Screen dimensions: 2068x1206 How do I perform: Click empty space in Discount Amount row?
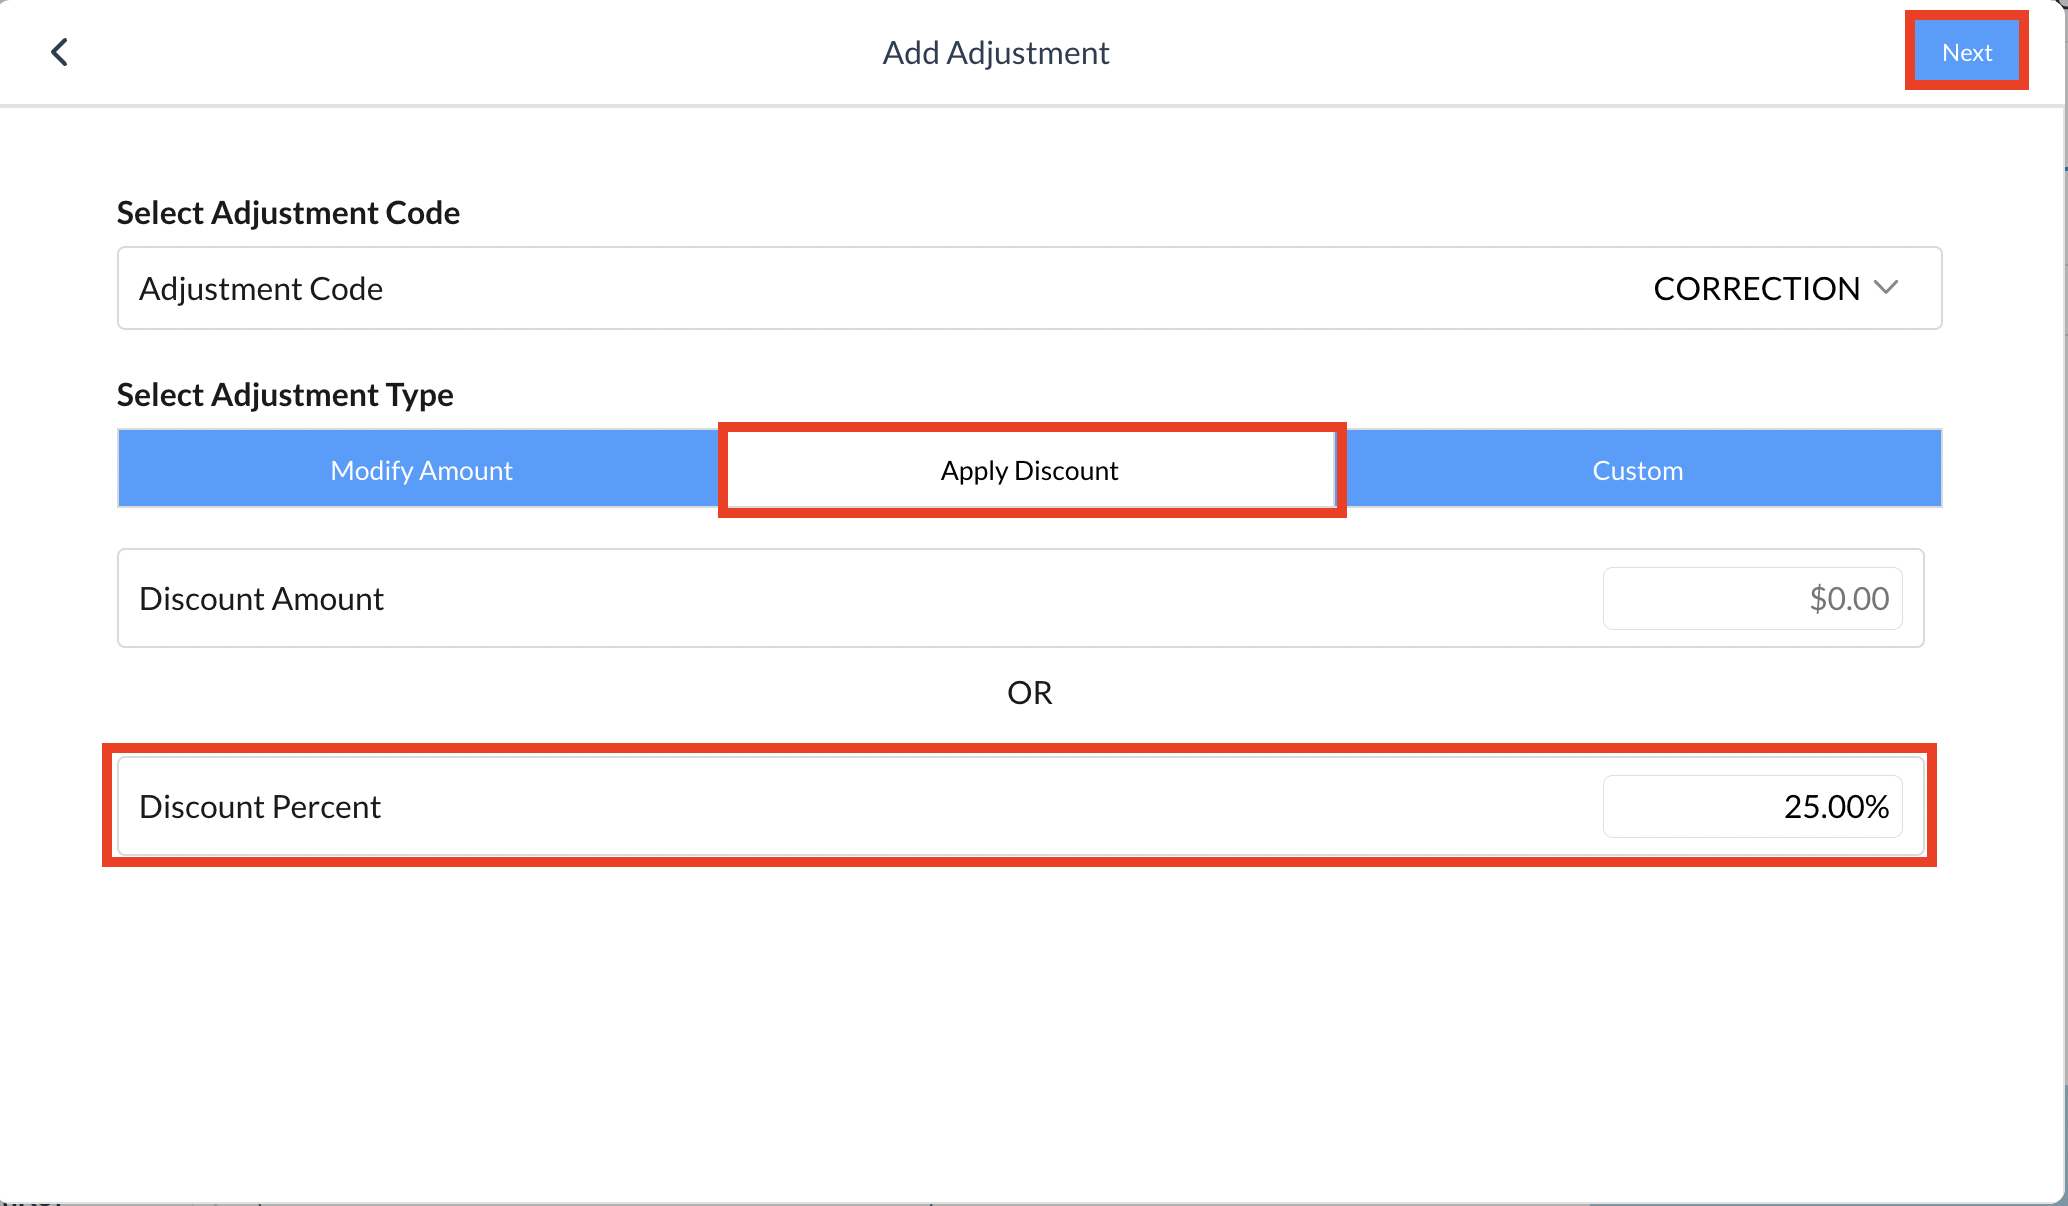pos(990,598)
